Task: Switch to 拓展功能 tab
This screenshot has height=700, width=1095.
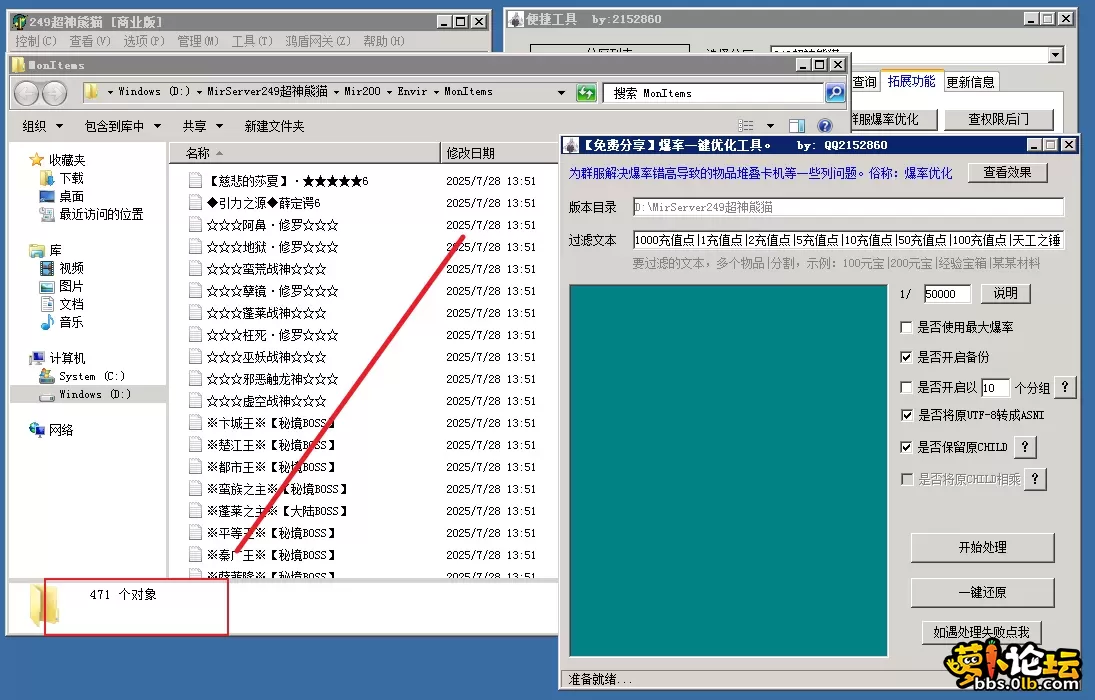Action: (x=911, y=81)
